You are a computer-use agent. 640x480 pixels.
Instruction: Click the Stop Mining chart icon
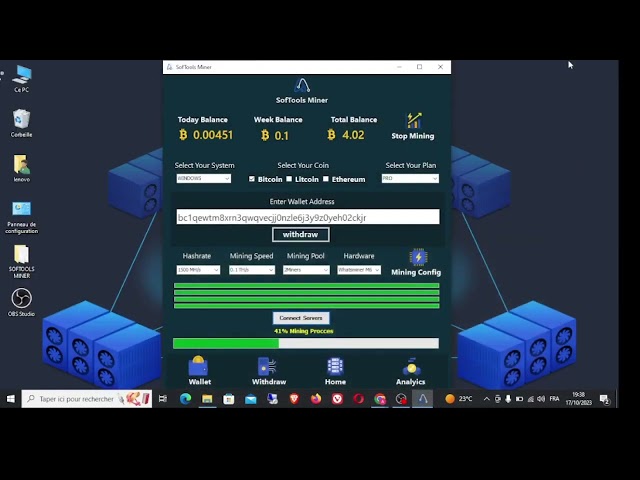click(x=413, y=121)
